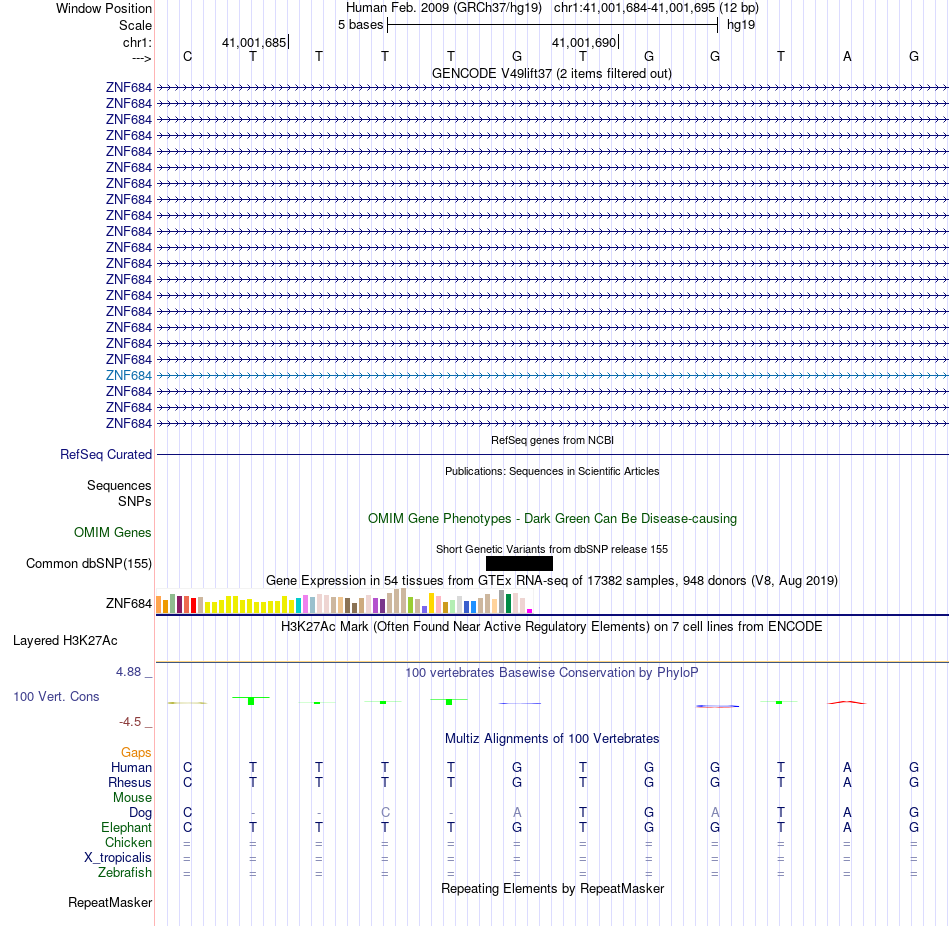Click the chr1:41,001,684-41,001,695 (12 bp) position text
The image size is (950, 926).
656,8
